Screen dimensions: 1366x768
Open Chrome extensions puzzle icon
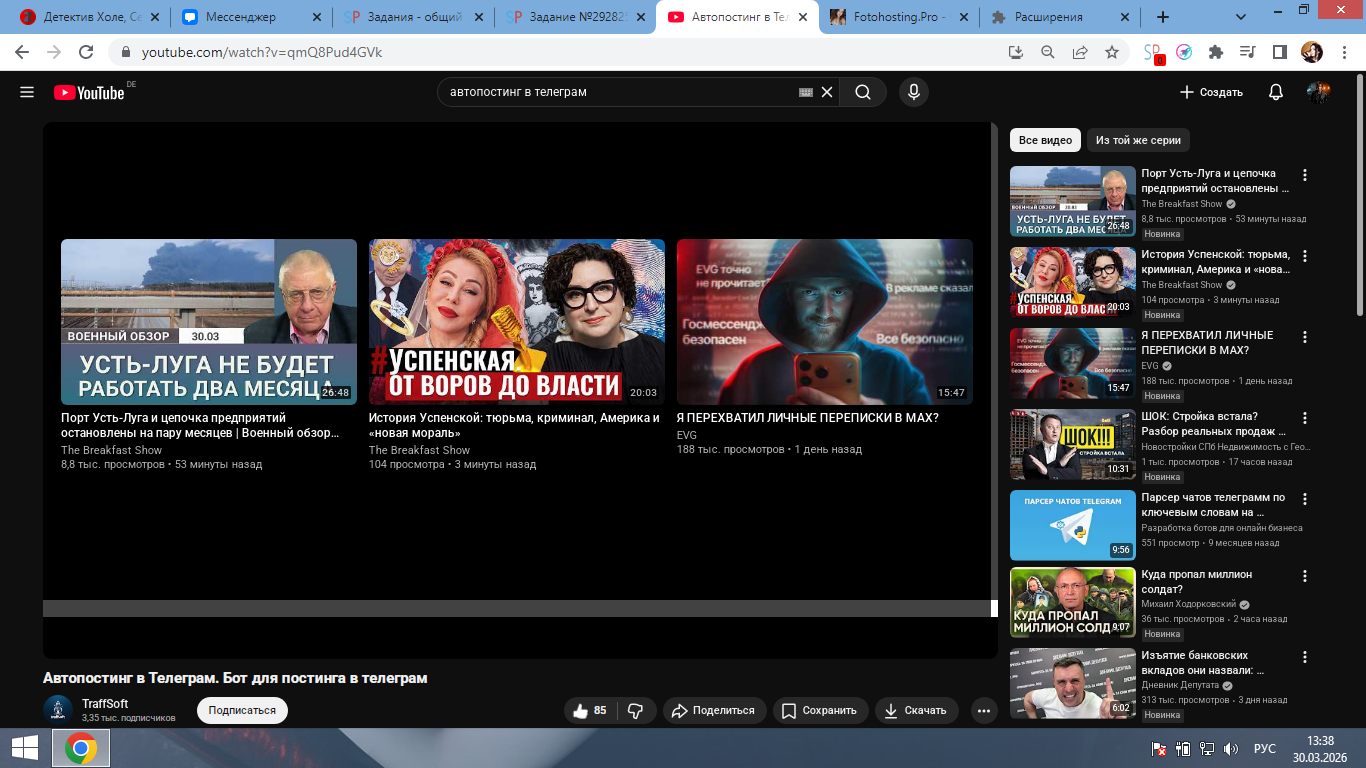1216,52
